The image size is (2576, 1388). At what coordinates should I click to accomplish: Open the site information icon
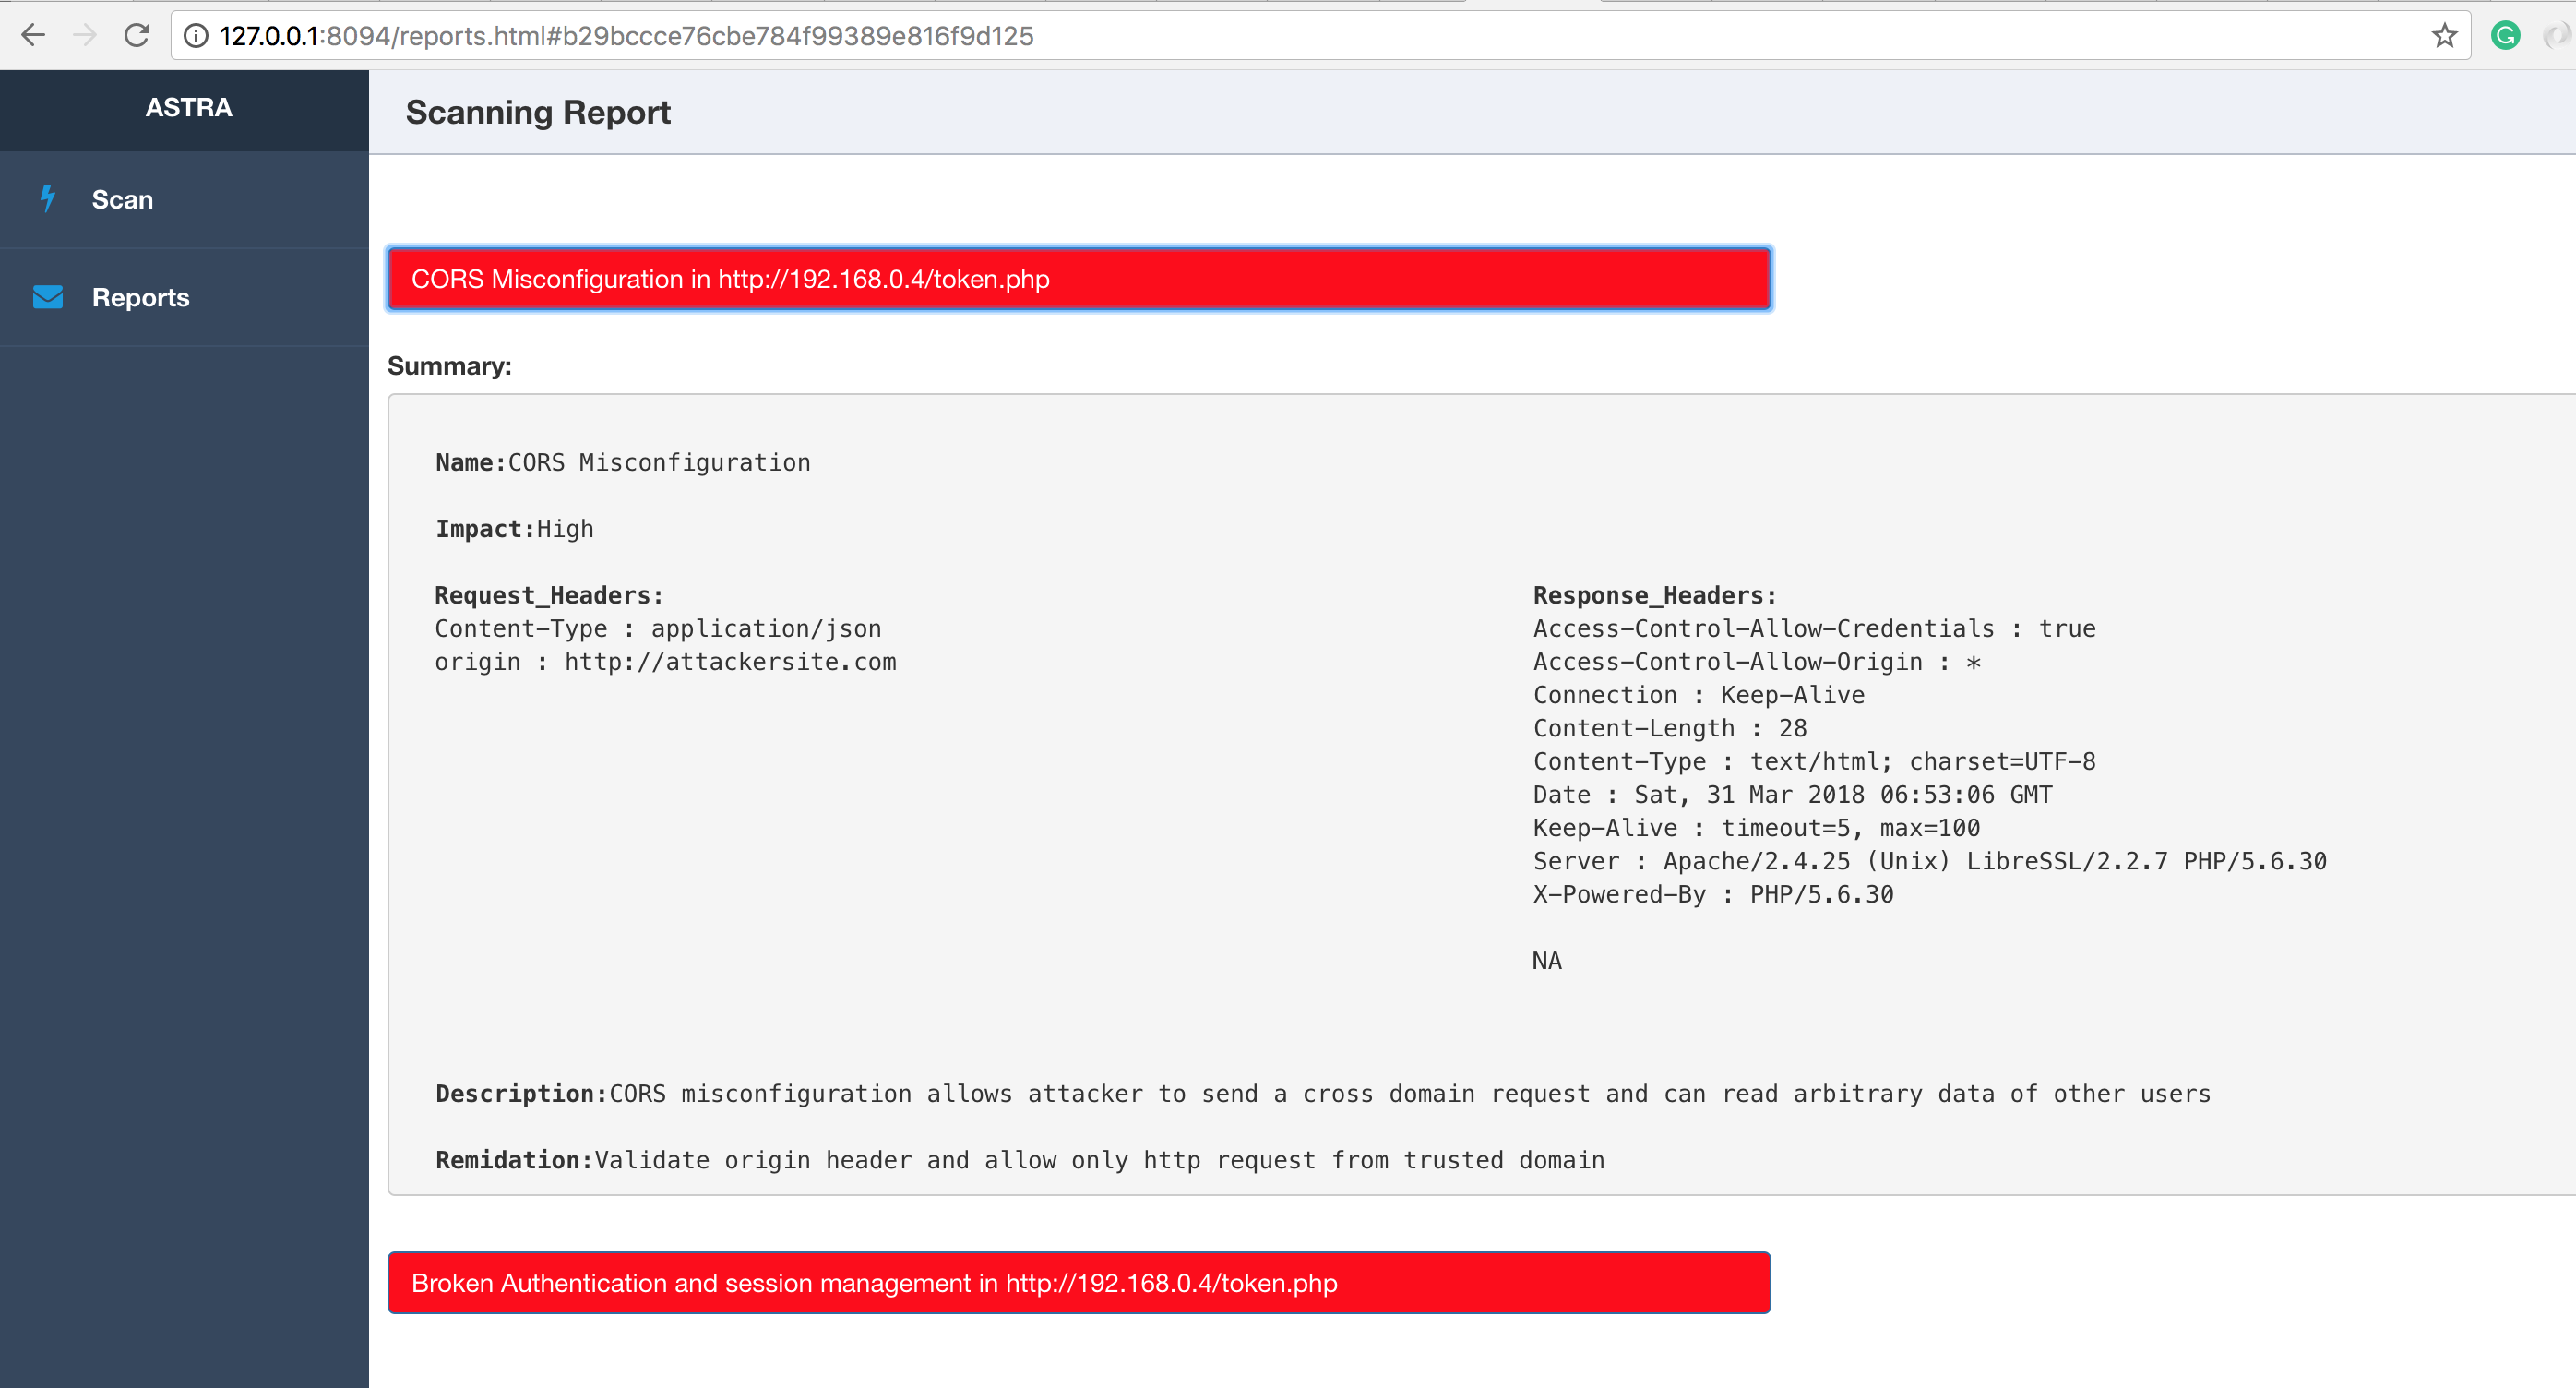tap(196, 36)
